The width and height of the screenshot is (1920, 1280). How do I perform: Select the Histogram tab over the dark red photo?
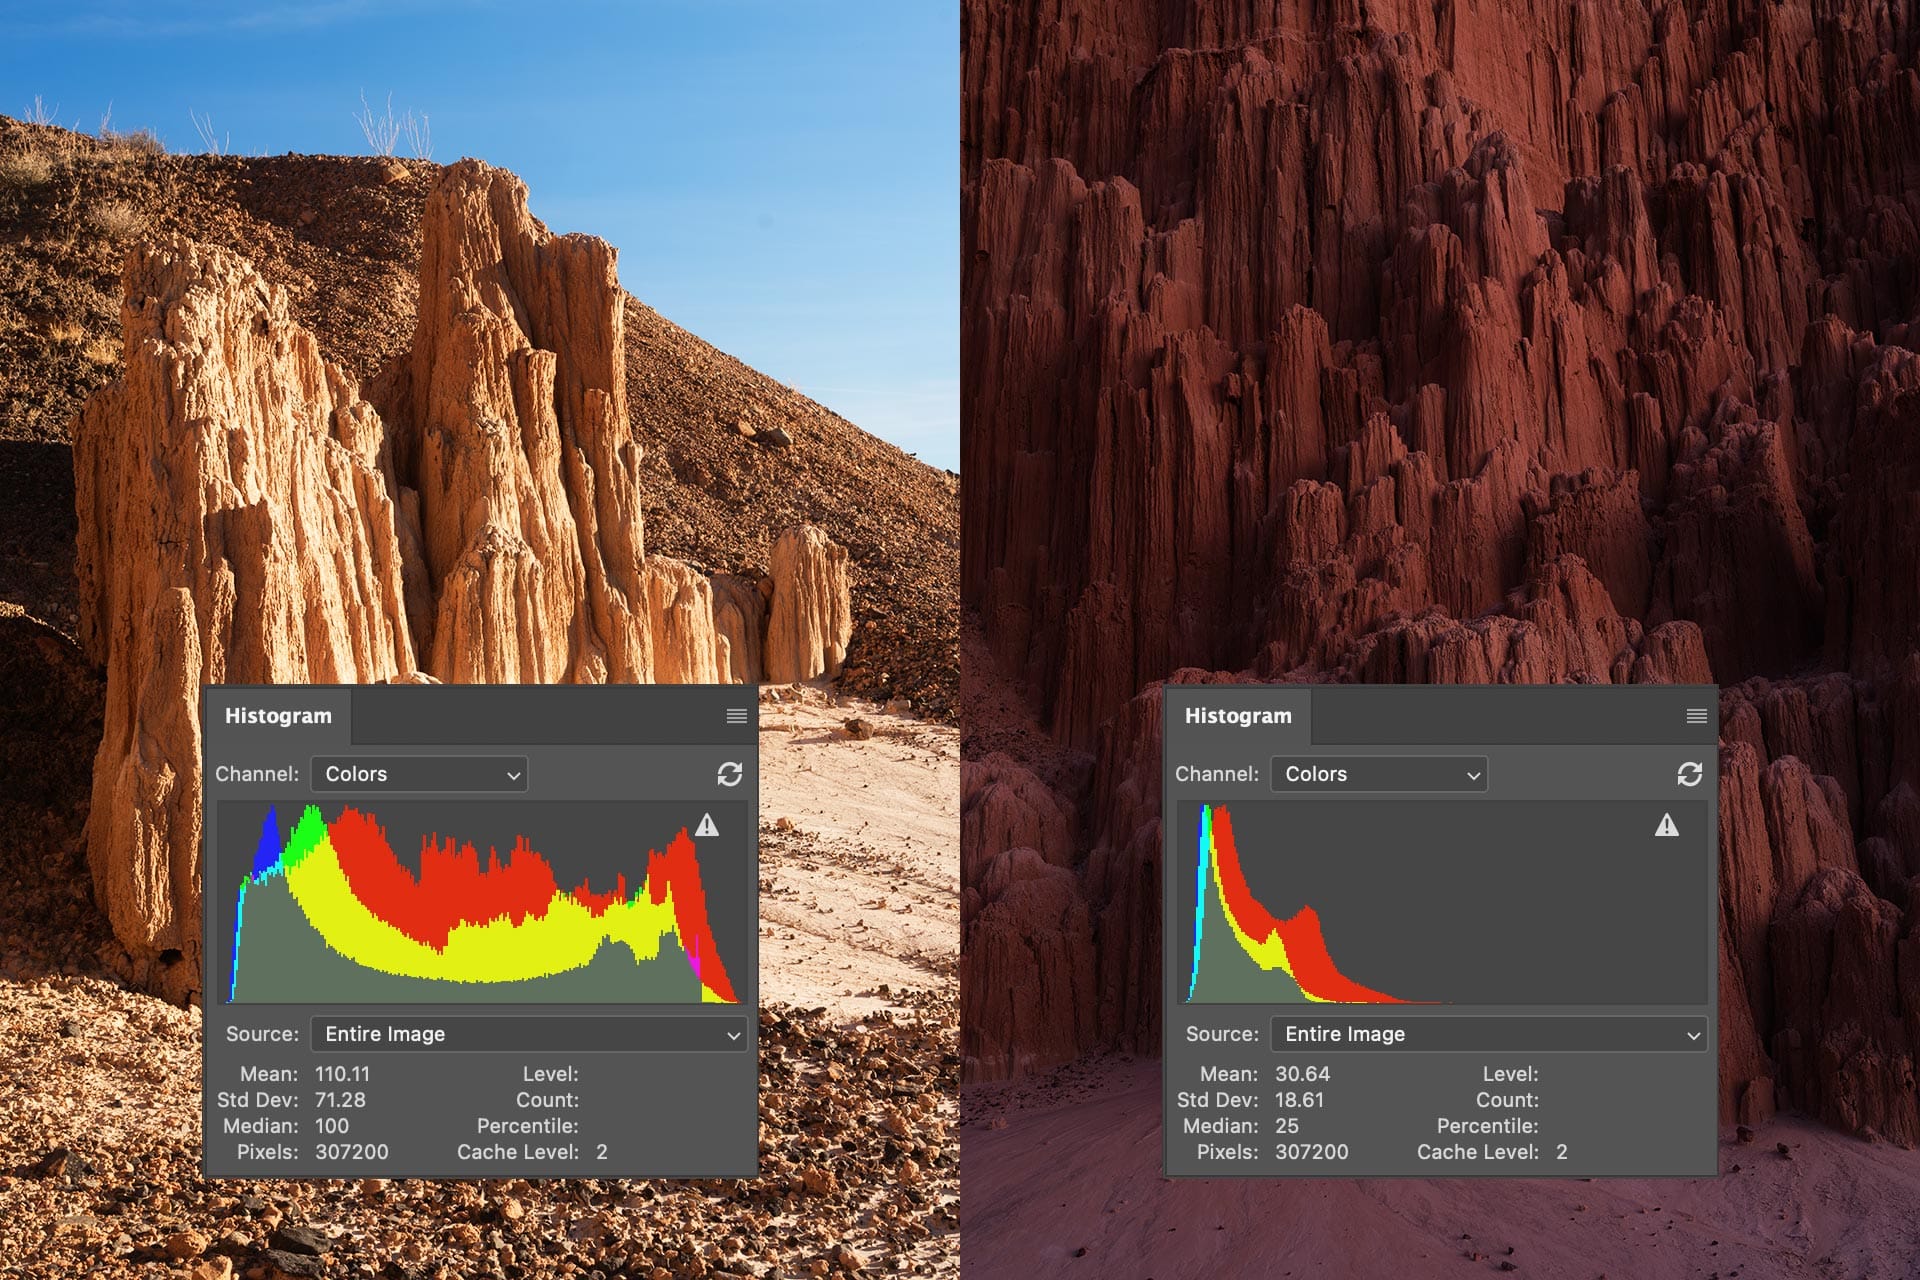tap(1238, 716)
